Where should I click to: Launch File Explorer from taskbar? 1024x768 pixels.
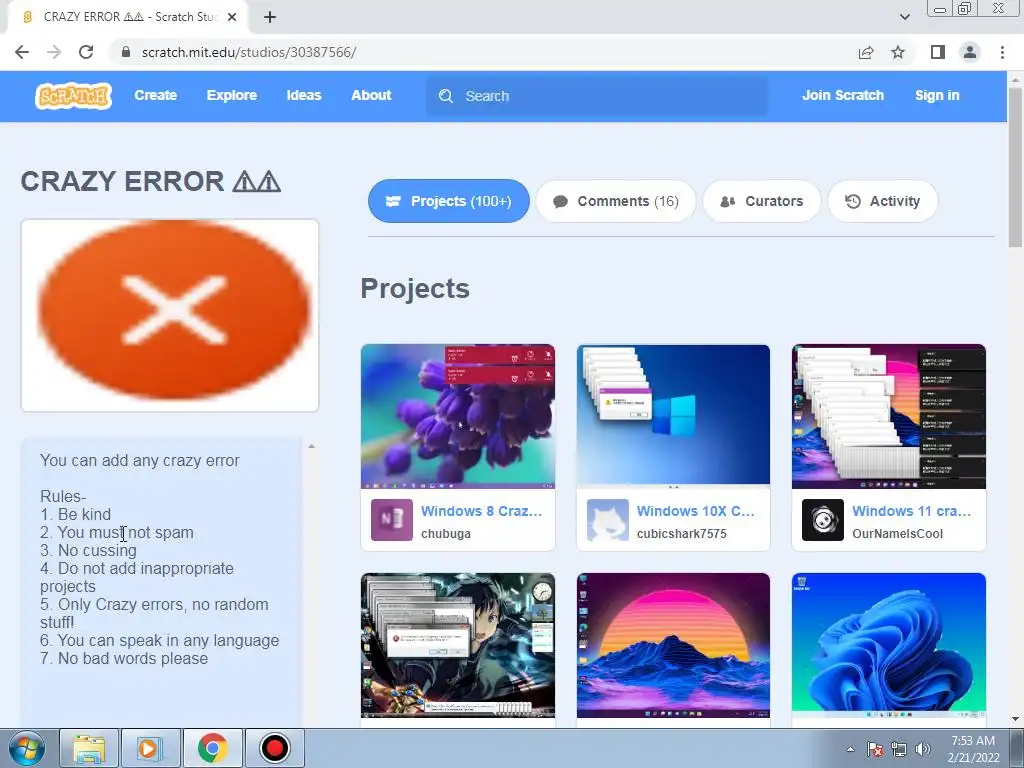pos(89,748)
